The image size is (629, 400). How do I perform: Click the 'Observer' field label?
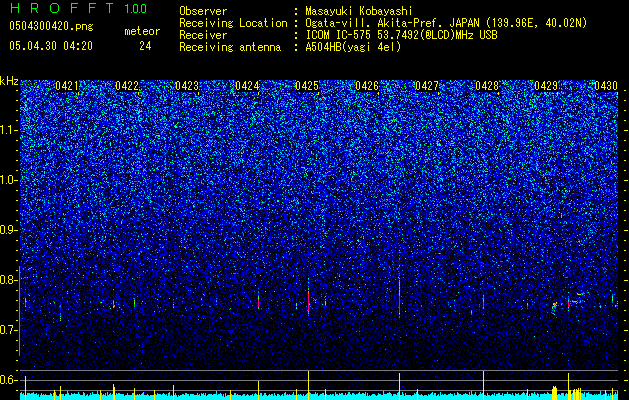(203, 11)
